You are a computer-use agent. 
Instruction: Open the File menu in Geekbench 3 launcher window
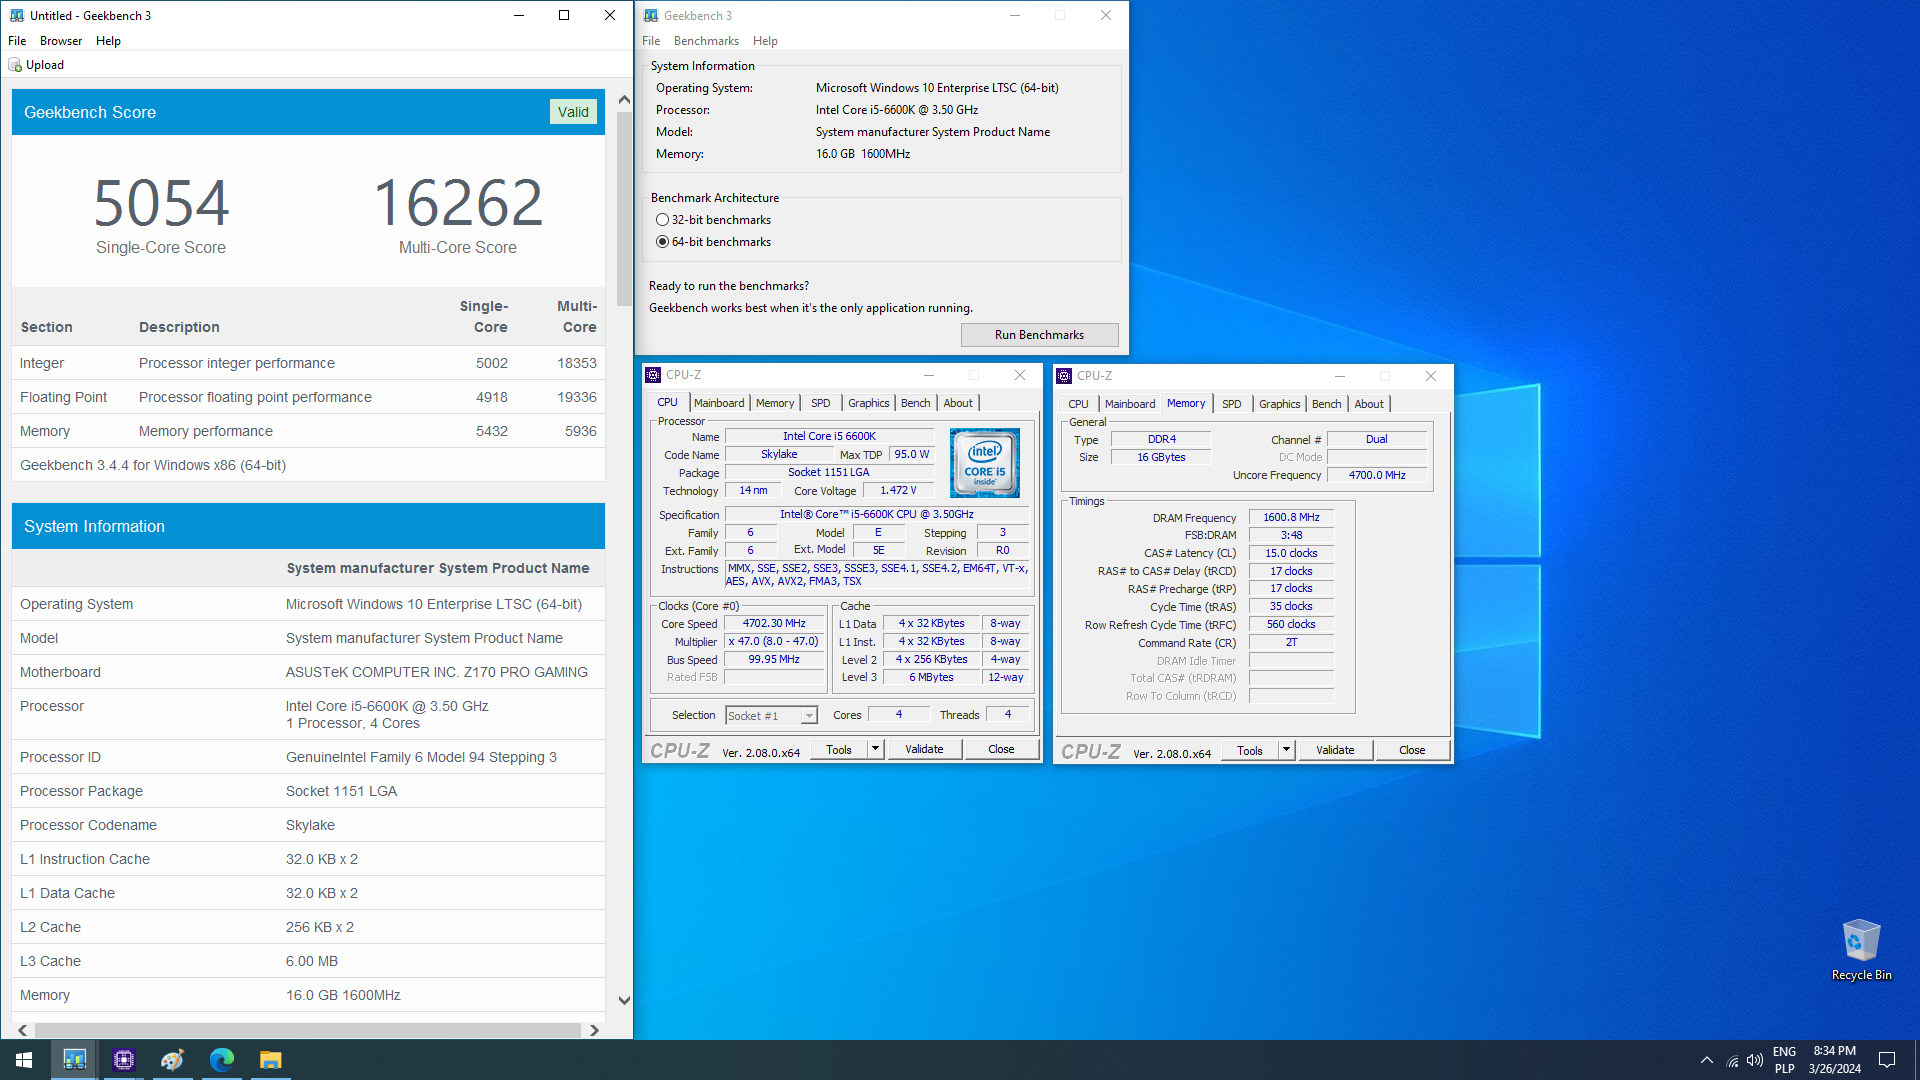coord(651,41)
